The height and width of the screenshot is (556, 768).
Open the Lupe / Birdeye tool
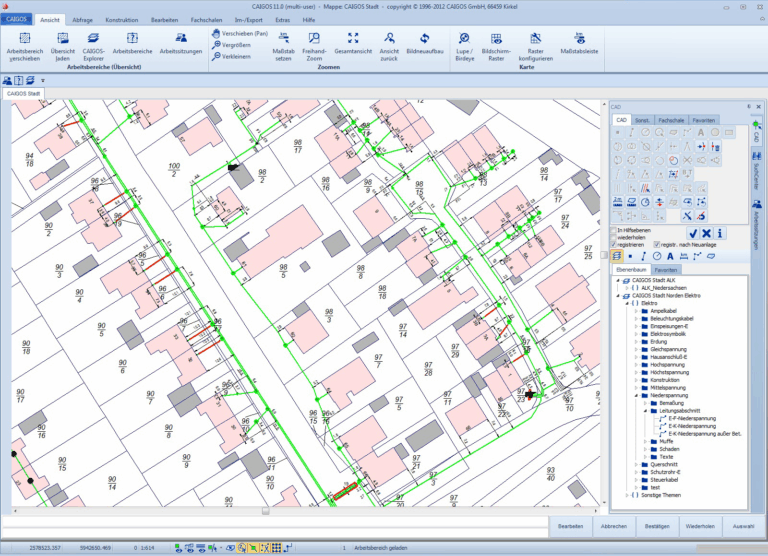[464, 40]
